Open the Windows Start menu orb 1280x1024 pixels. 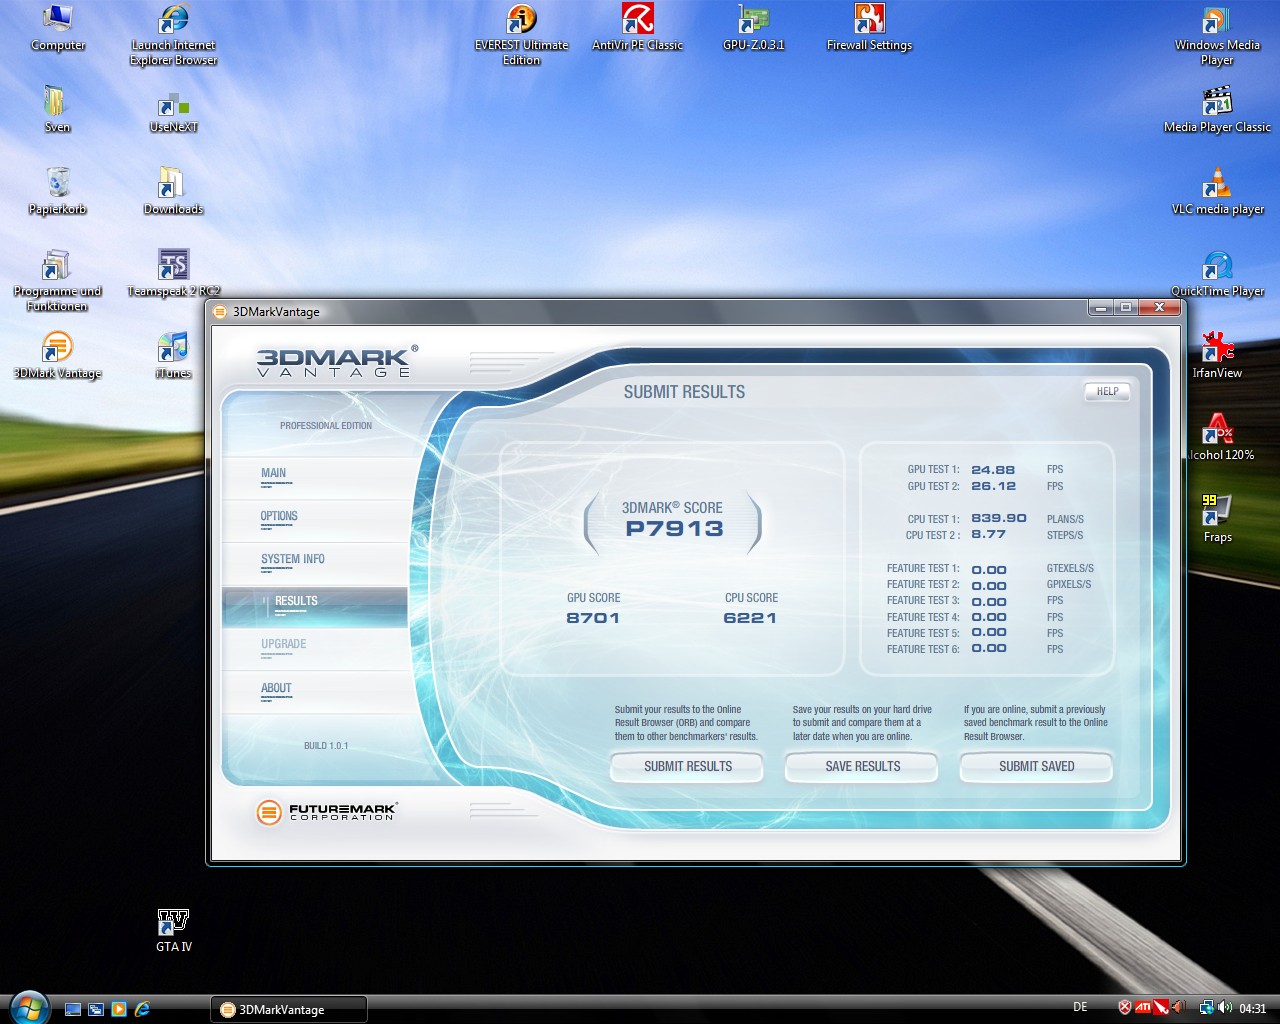[28, 1007]
